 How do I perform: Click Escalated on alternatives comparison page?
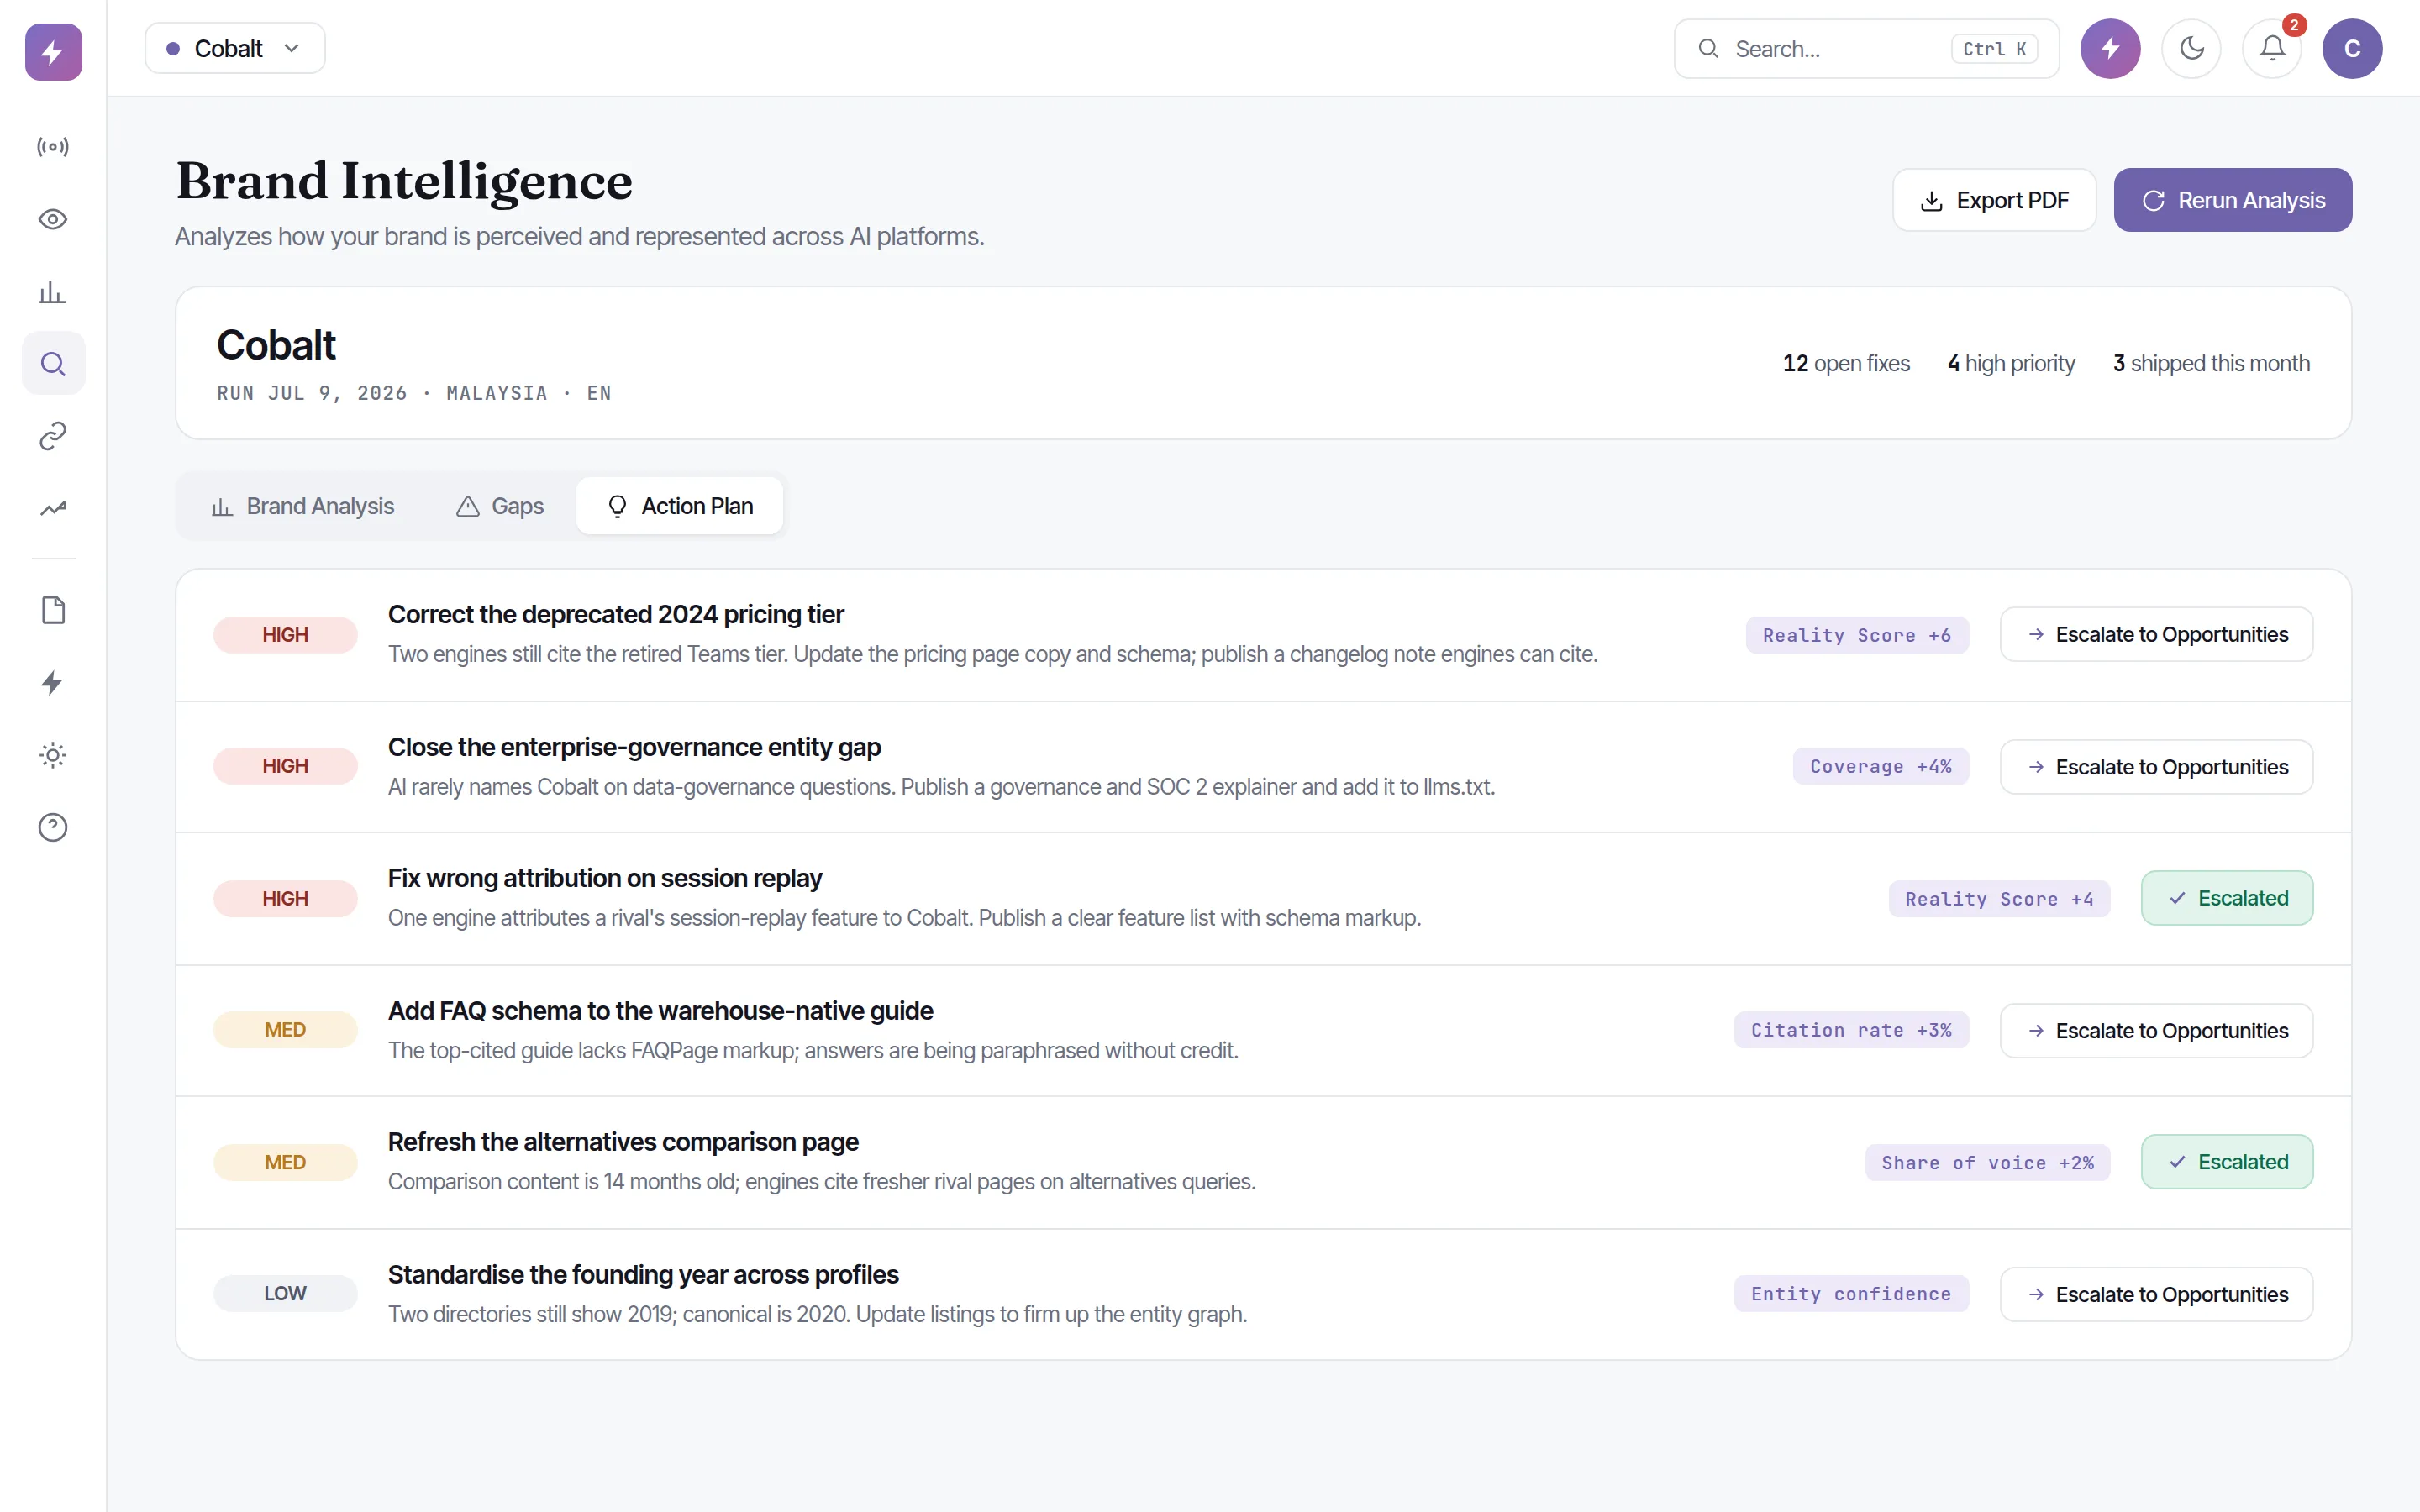tap(2227, 1162)
